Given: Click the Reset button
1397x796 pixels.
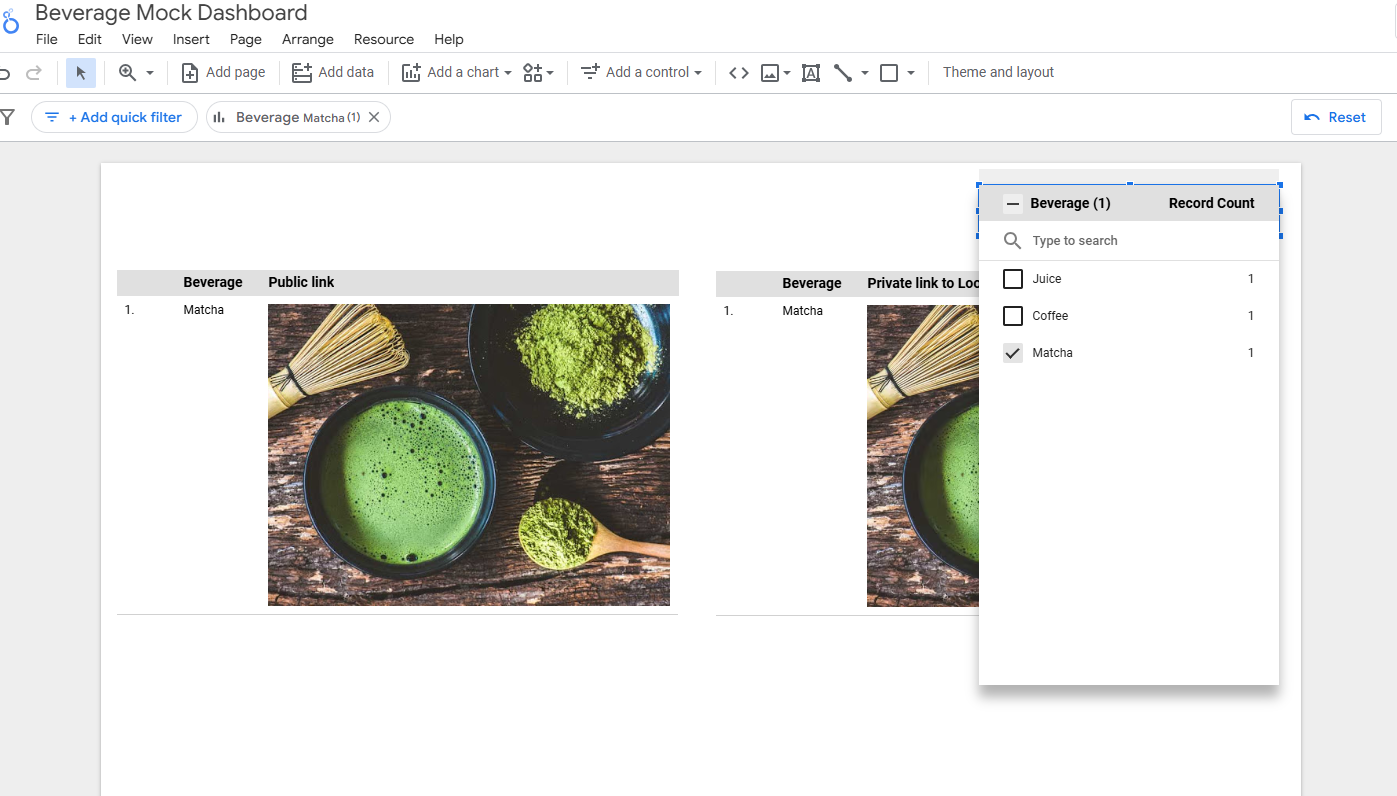Looking at the screenshot, I should [1336, 116].
